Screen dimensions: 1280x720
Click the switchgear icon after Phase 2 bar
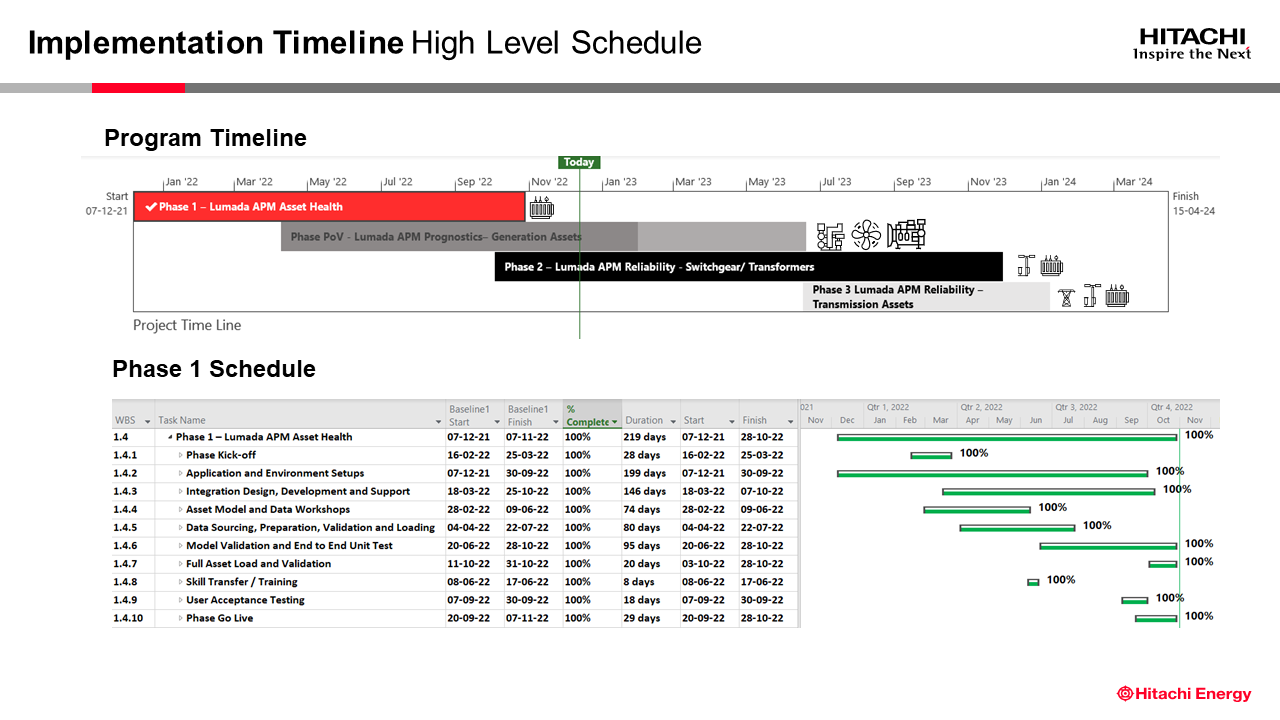coord(1025,266)
